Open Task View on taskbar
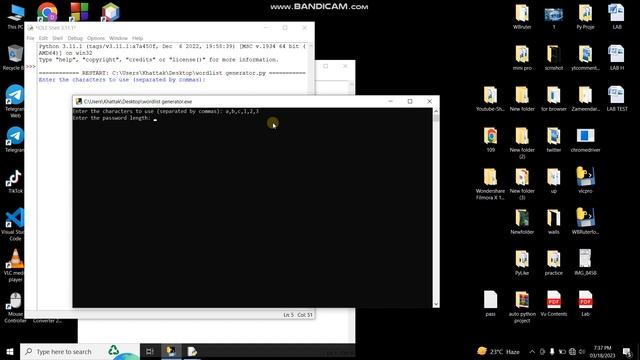The height and width of the screenshot is (360, 640). 150,351
